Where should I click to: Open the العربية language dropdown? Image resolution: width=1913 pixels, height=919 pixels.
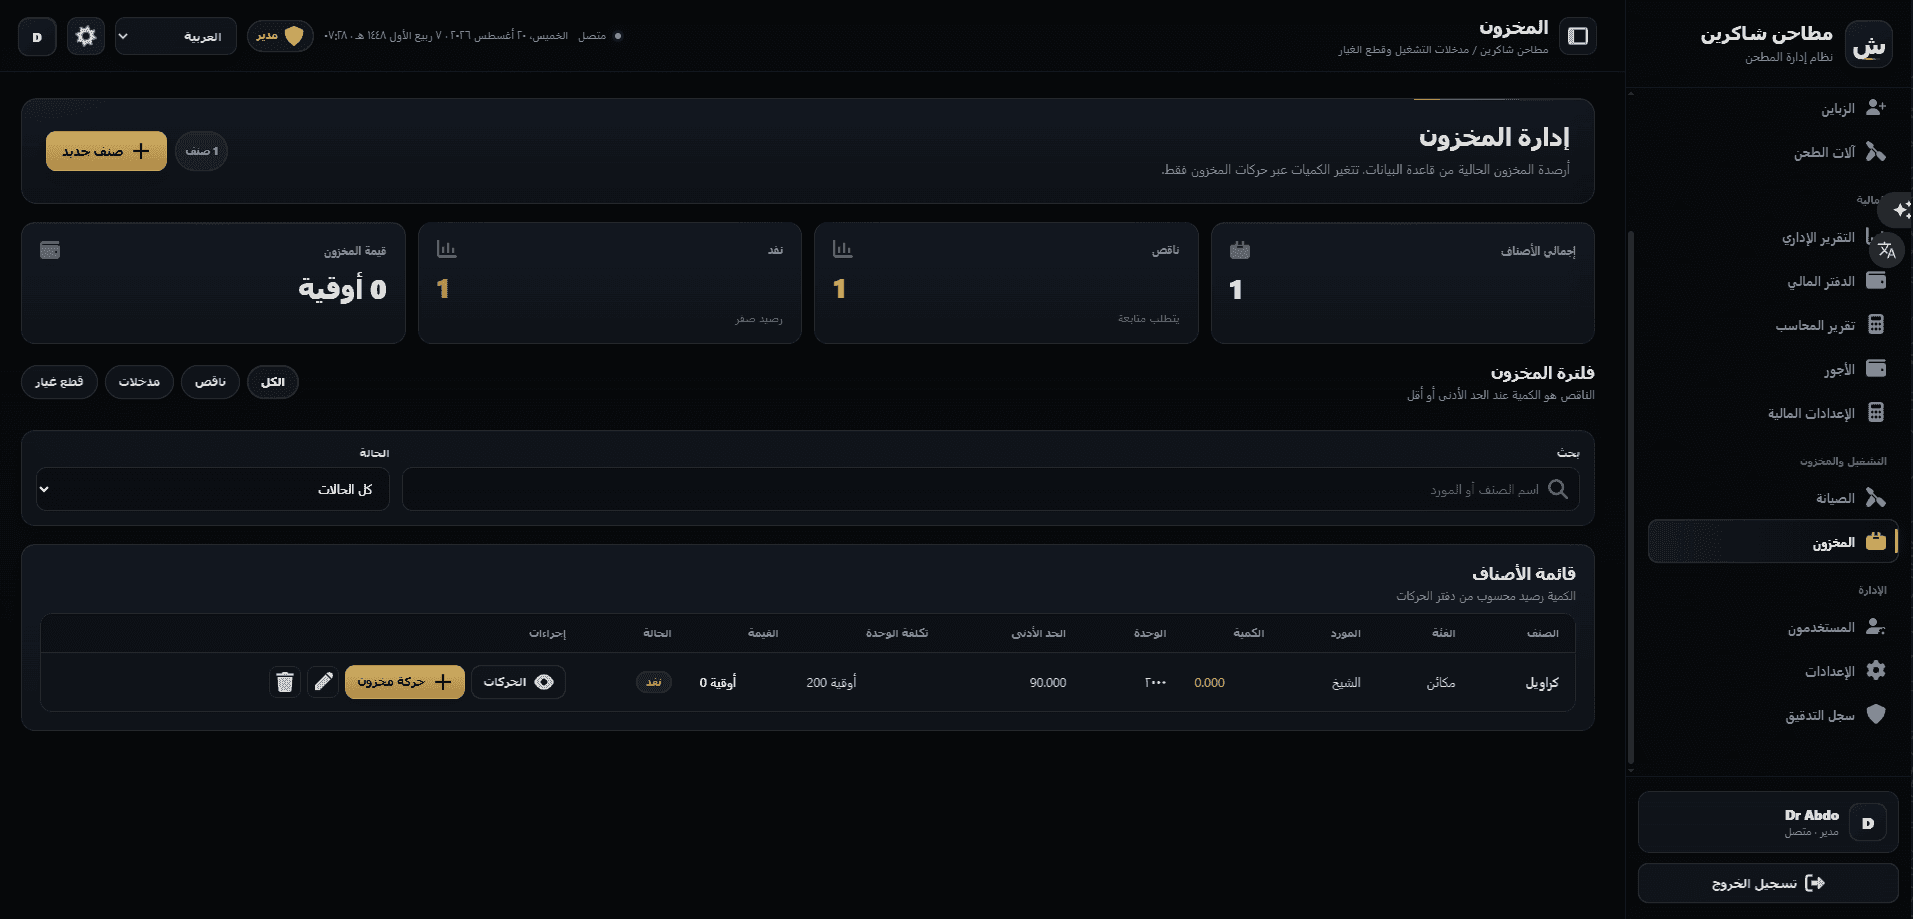click(176, 37)
